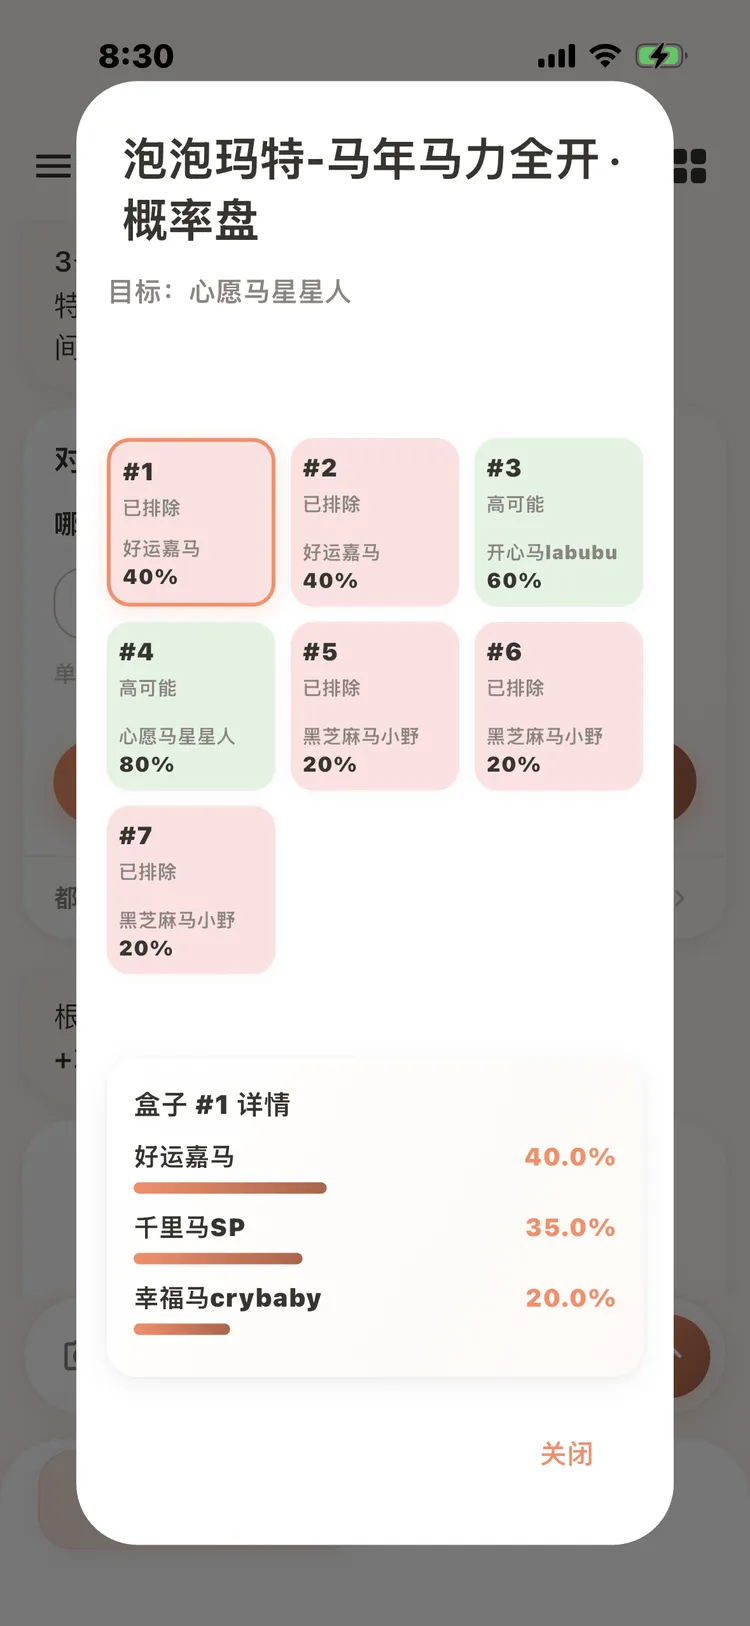The height and width of the screenshot is (1626, 750).
Task: Switch to the highlighted box #1 card
Action: click(x=191, y=522)
